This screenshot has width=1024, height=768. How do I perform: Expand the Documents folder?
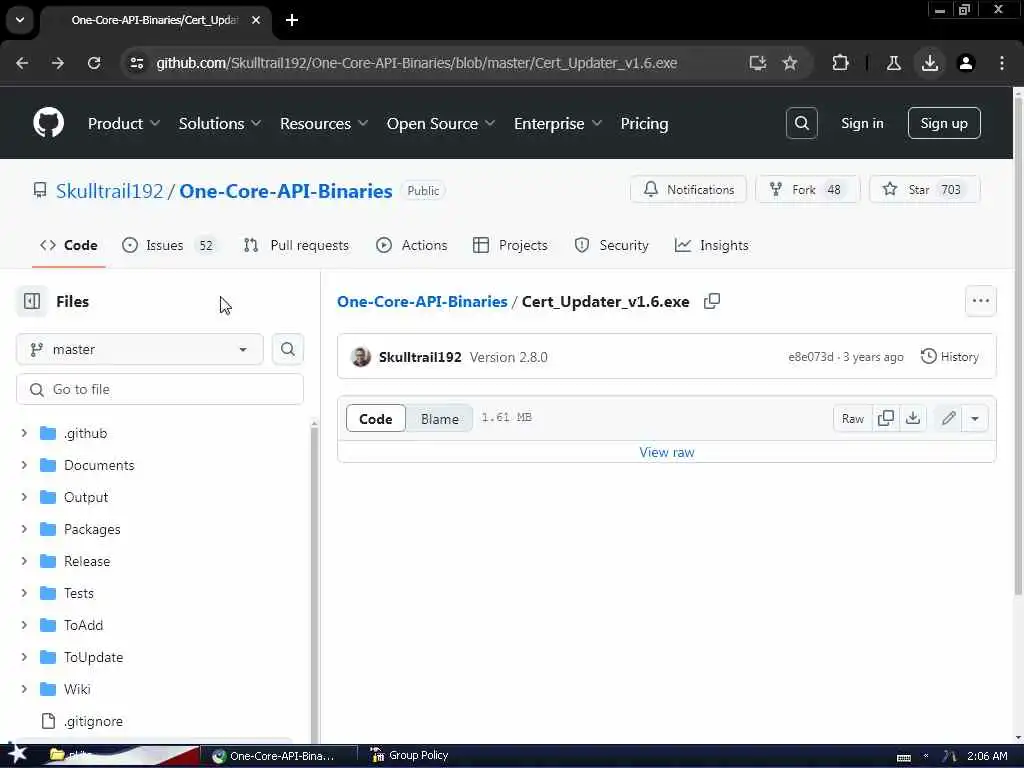pos(24,465)
